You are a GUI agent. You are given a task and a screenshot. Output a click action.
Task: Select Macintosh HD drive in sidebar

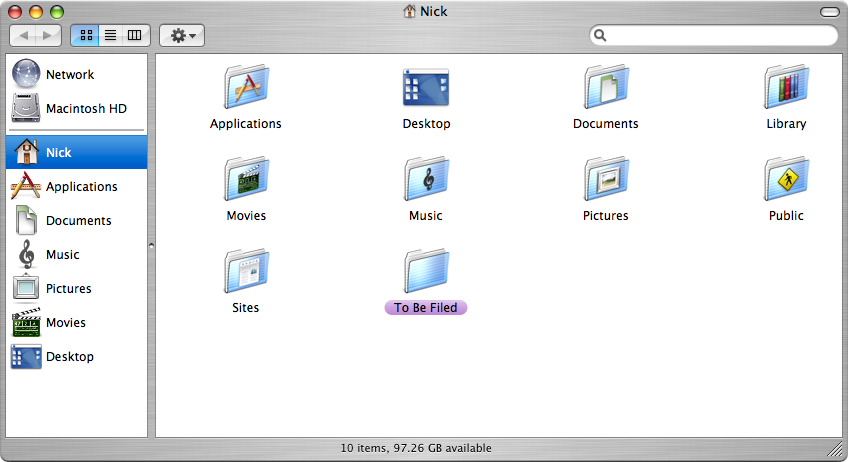coord(77,108)
